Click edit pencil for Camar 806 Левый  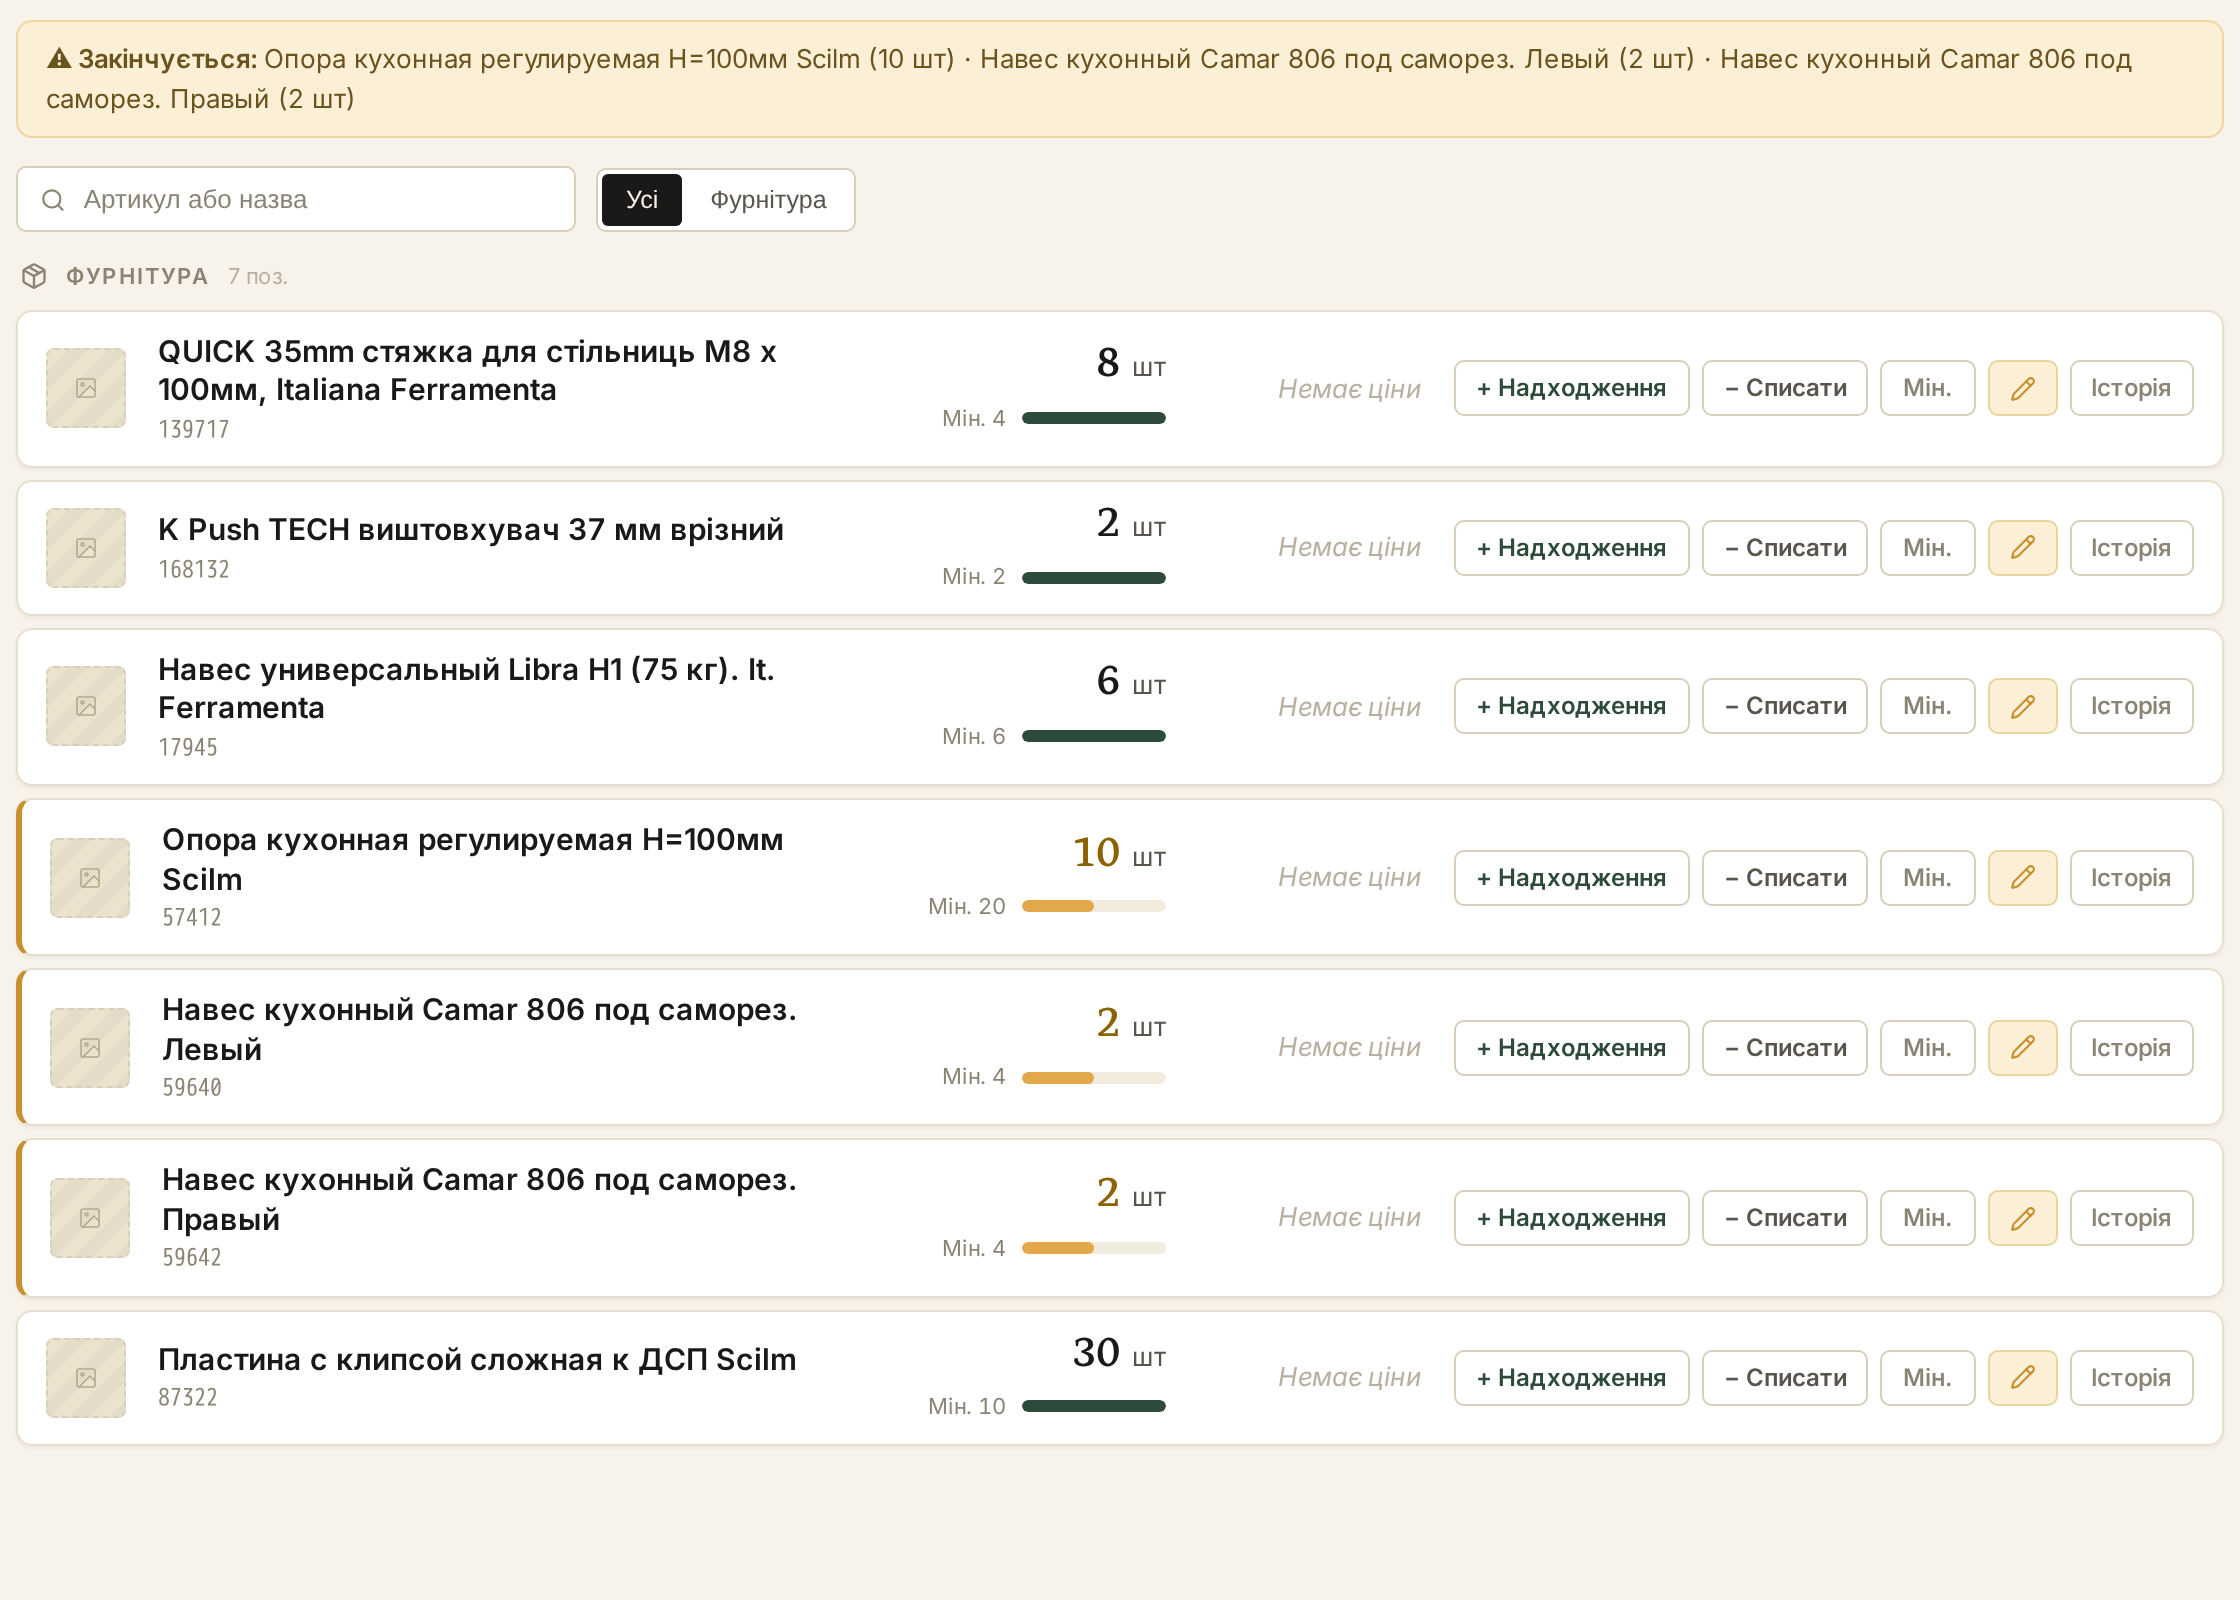coord(2022,1048)
